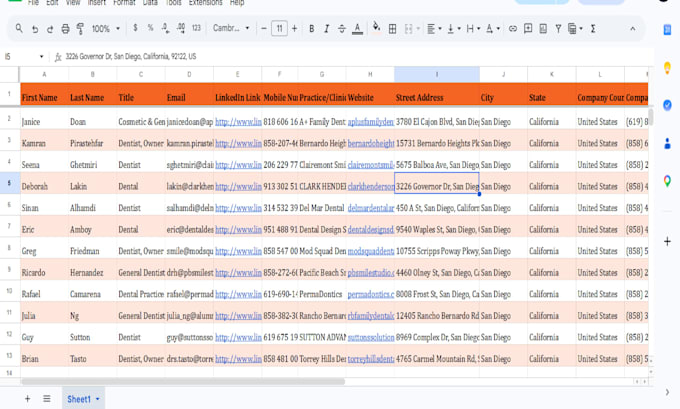Click the search menus magnifier icon
The image size is (680, 409).
(x=19, y=29)
